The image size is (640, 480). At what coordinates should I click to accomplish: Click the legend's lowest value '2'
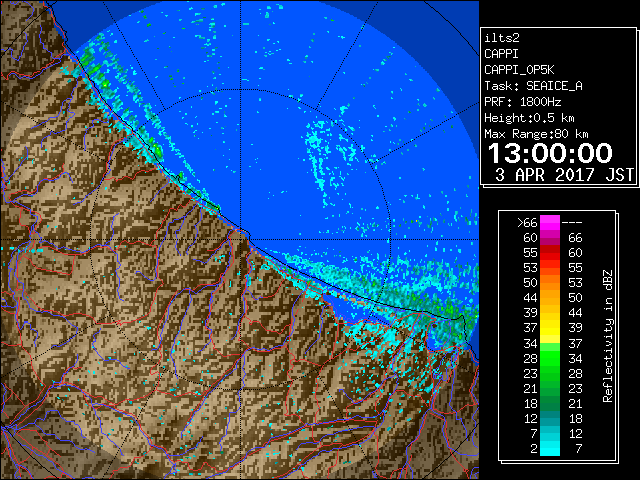pos(534,449)
